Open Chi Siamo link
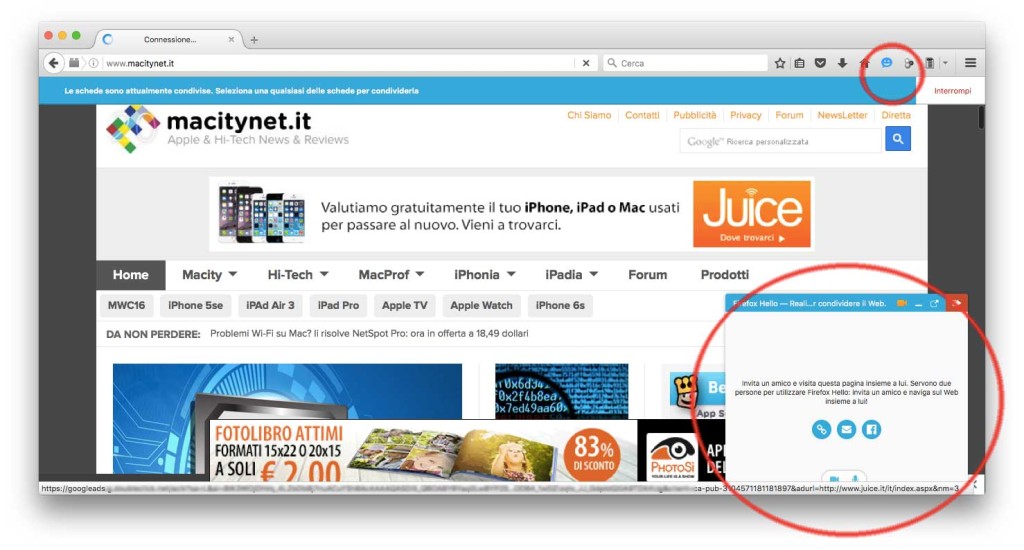Screen dimensions: 1024x550 pos(589,115)
